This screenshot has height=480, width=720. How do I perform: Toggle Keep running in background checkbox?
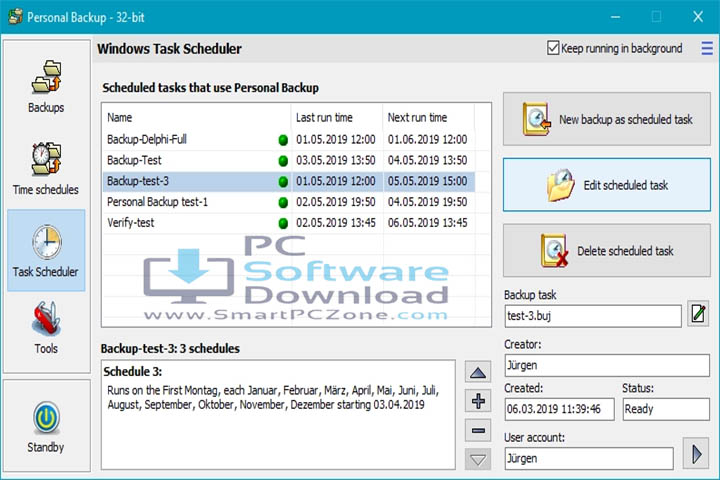point(553,48)
